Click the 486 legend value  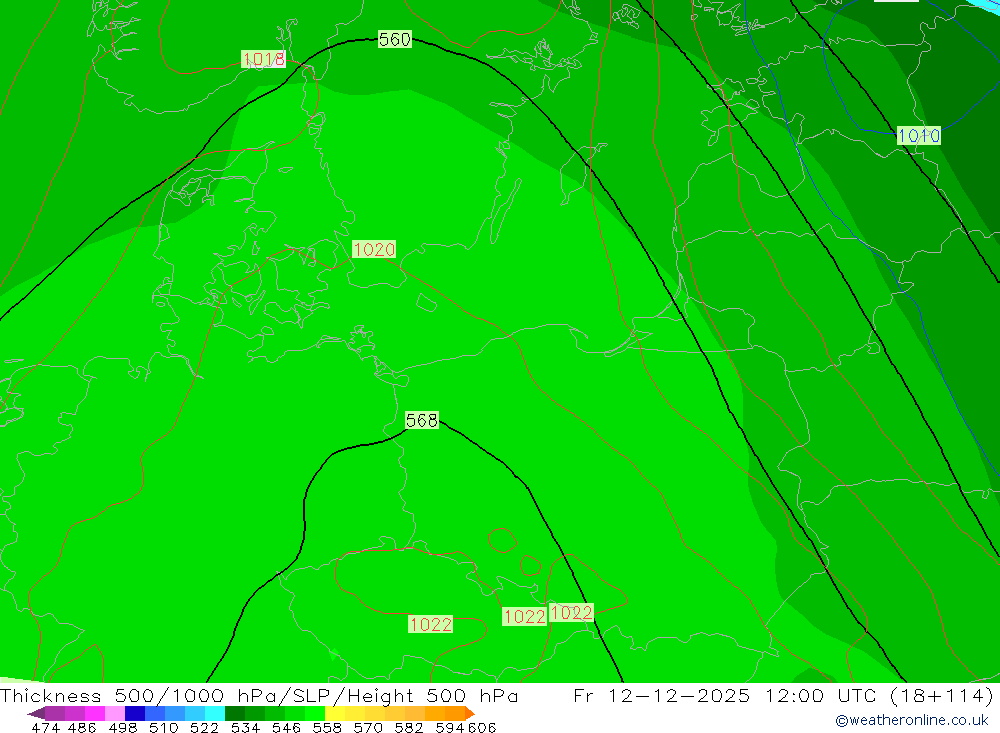click(x=82, y=727)
